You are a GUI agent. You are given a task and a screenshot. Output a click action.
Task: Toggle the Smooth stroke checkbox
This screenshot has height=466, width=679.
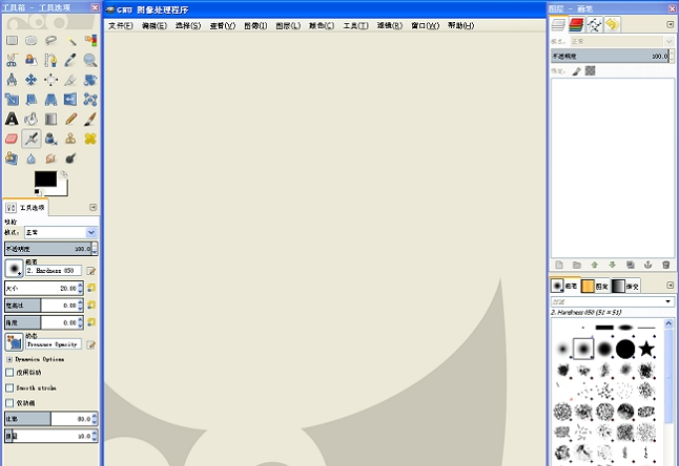[x=10, y=387]
